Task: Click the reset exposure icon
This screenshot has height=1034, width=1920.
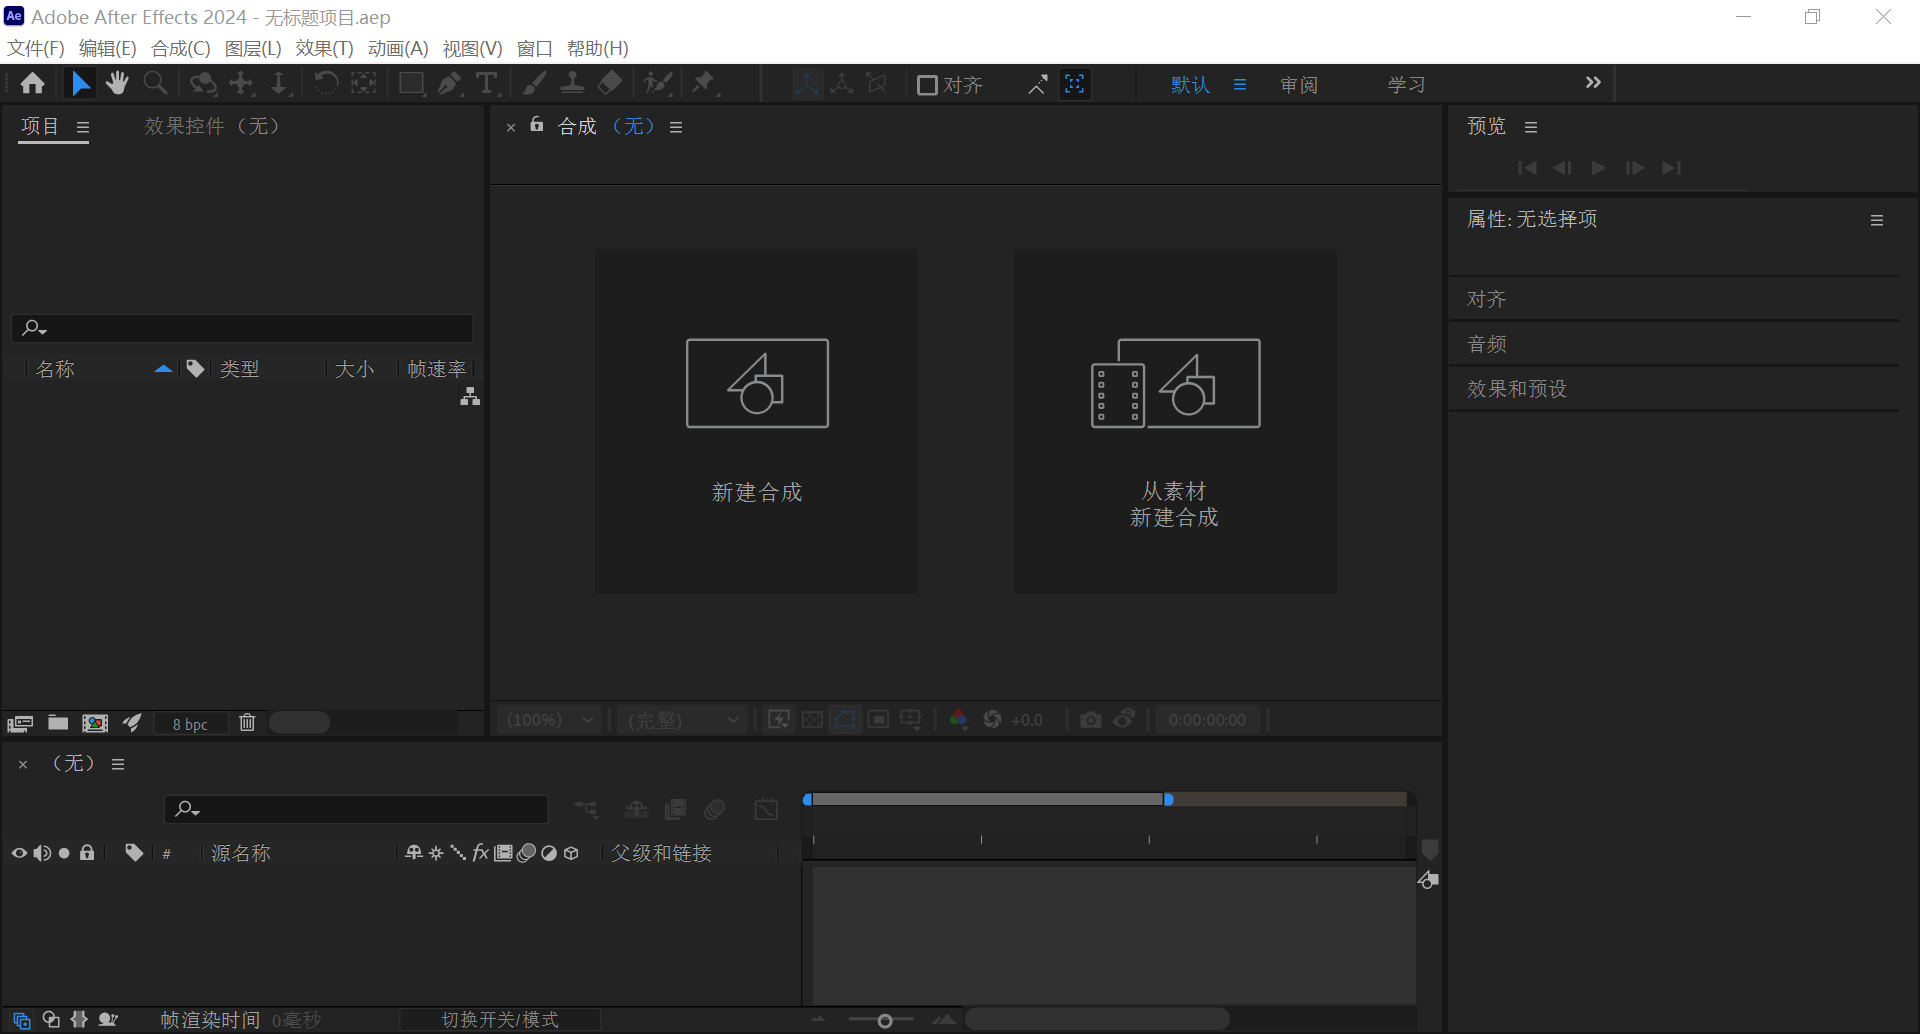Action: (x=992, y=720)
